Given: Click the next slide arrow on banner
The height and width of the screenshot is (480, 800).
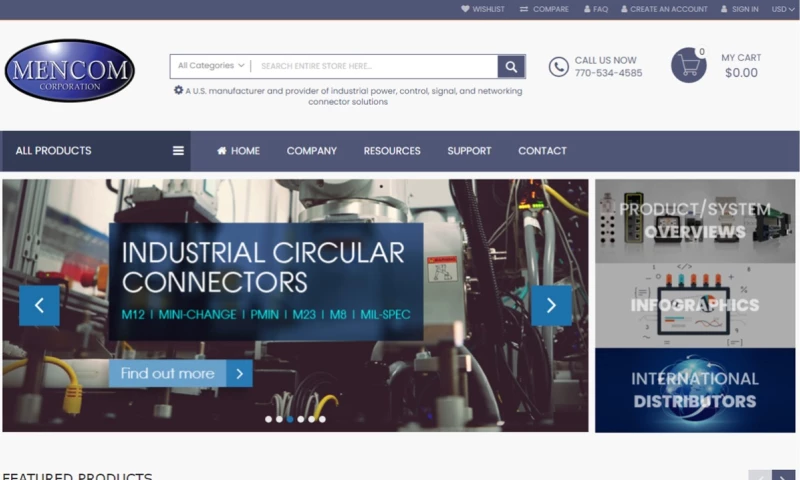Looking at the screenshot, I should [552, 306].
